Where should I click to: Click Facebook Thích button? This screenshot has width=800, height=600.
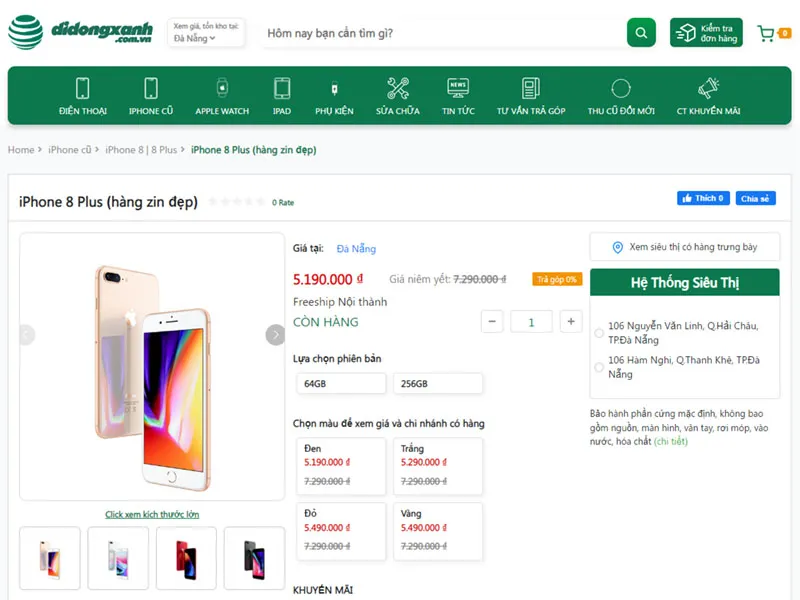(703, 198)
